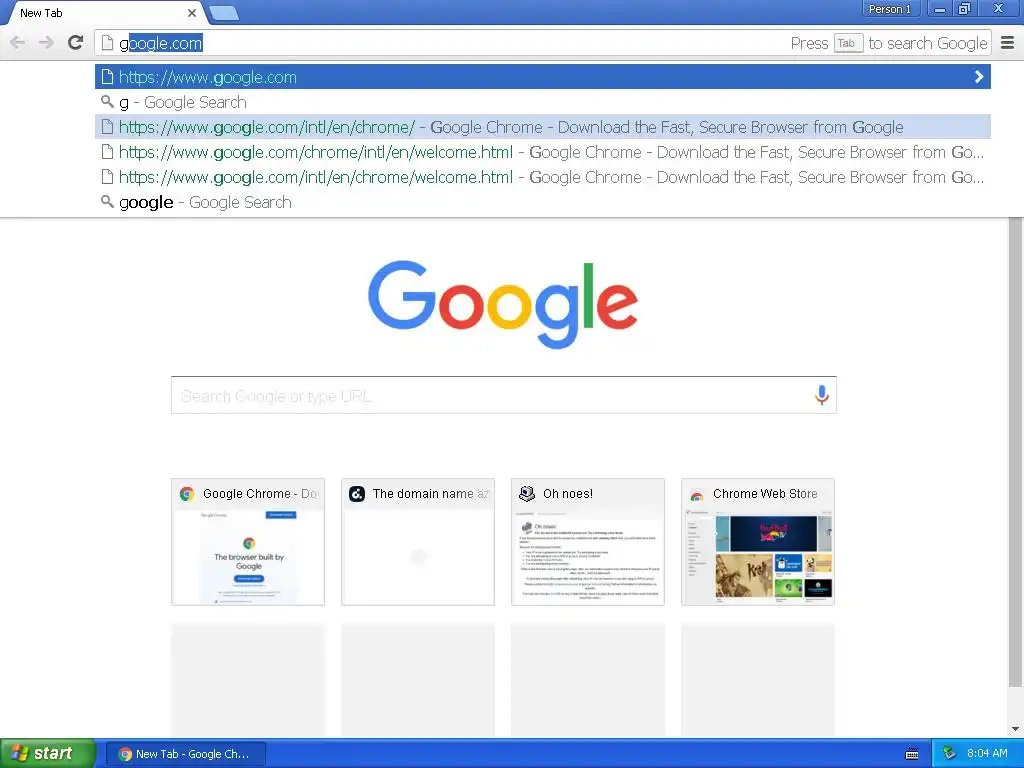Select the New Tab tab

pyautogui.click(x=104, y=13)
